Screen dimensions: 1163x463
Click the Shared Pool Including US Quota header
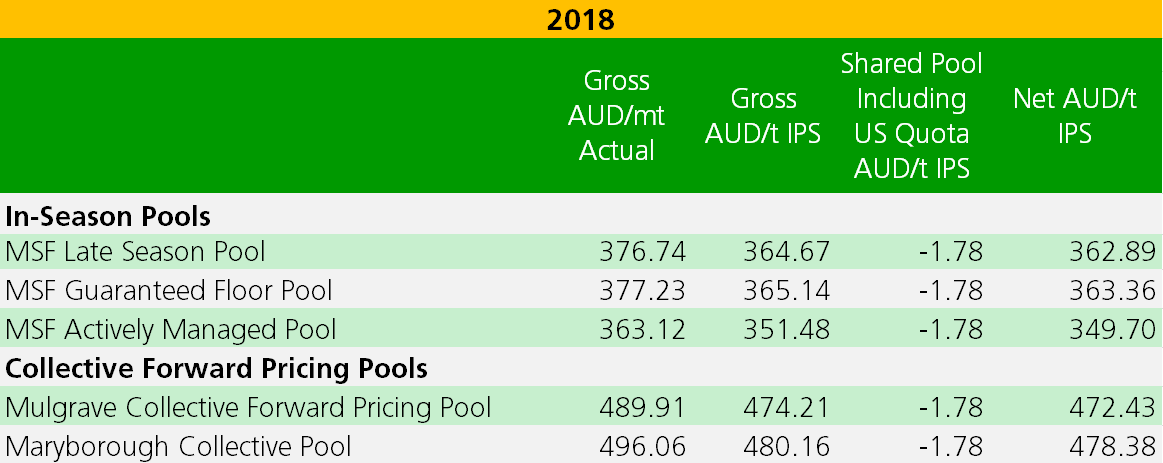(912, 116)
